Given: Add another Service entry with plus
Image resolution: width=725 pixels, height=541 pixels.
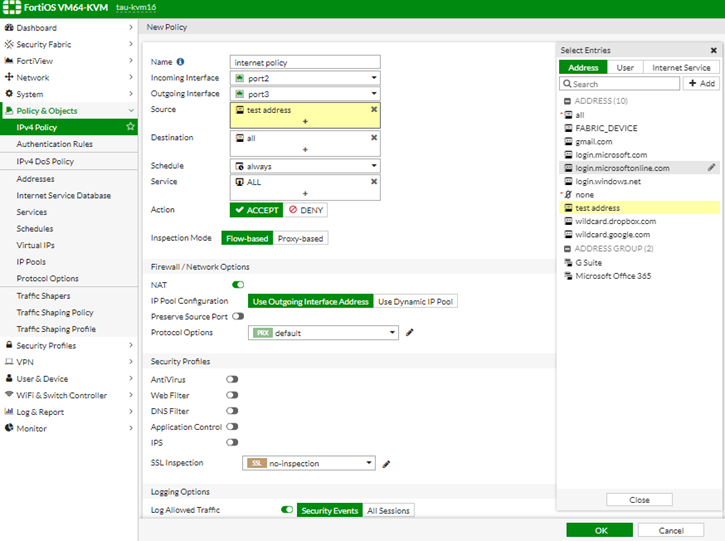Looking at the screenshot, I should point(305,193).
